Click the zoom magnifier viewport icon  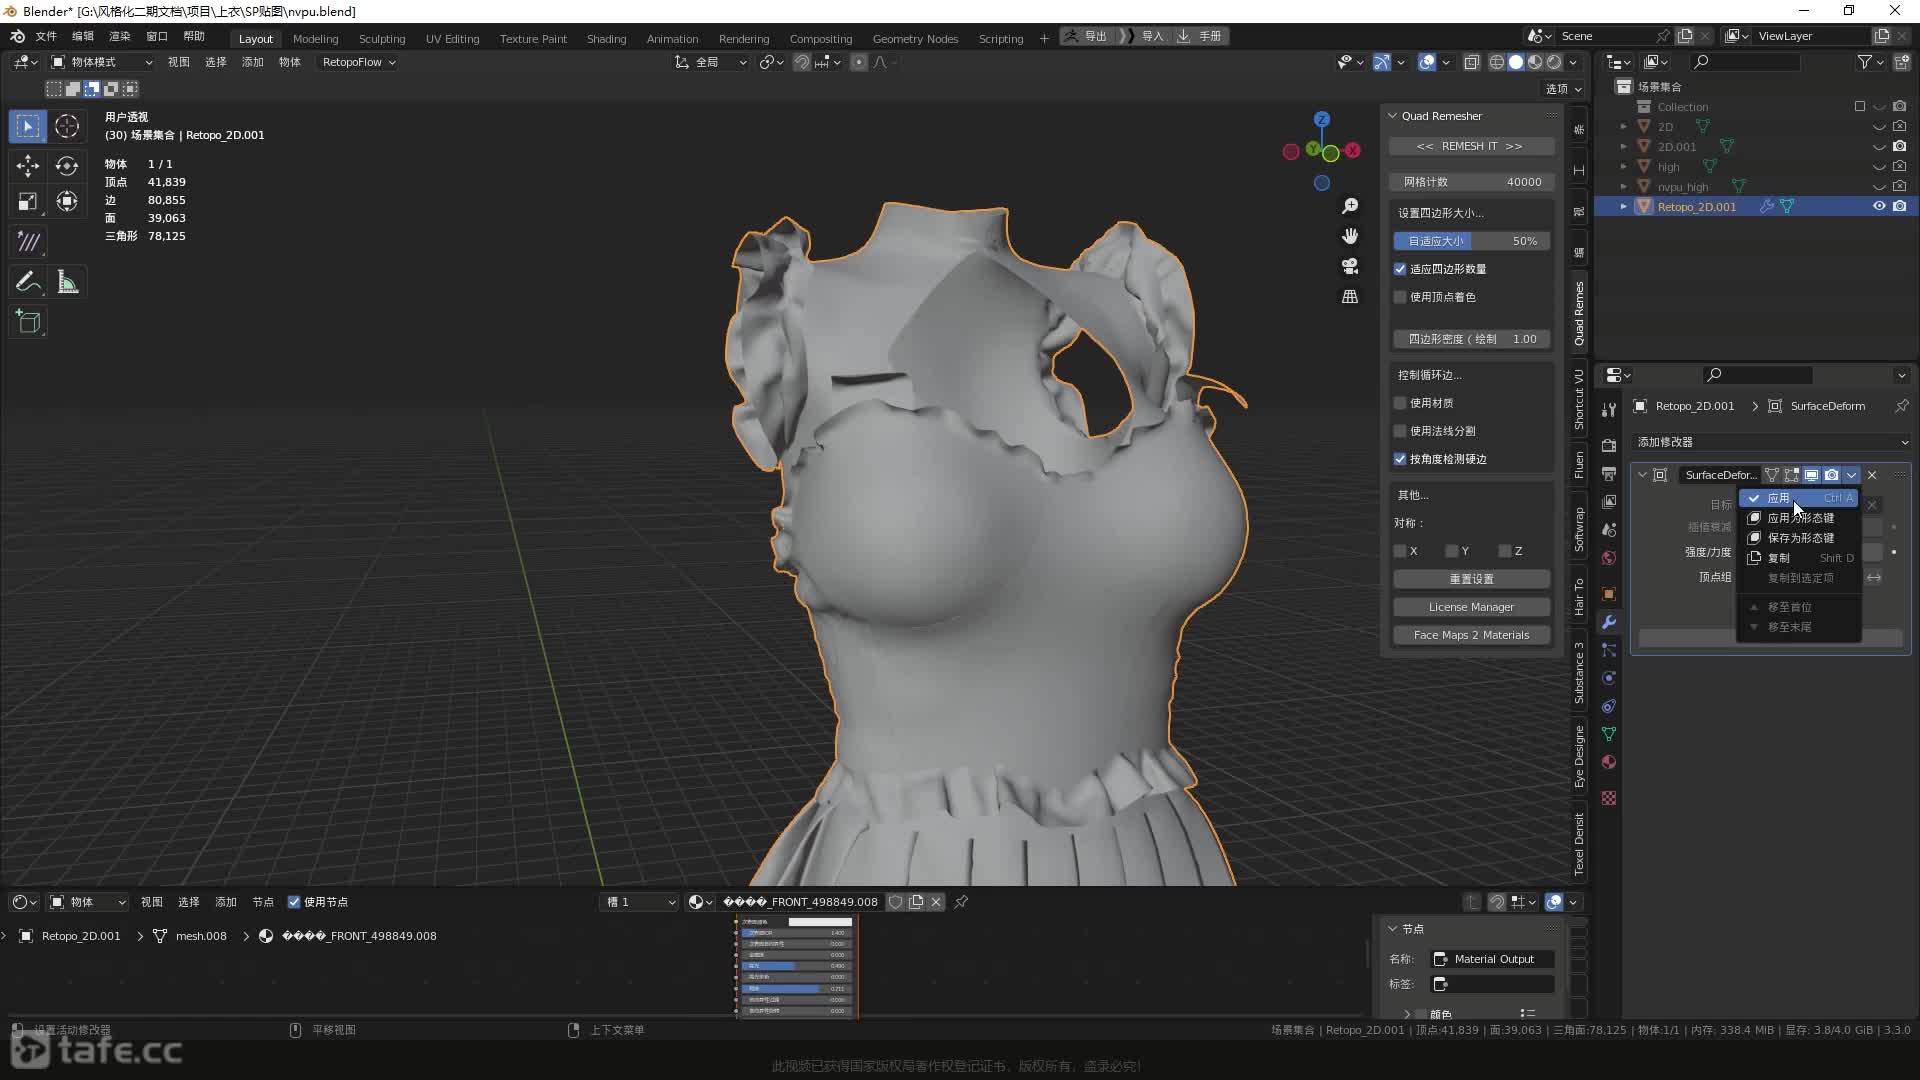[x=1350, y=206]
